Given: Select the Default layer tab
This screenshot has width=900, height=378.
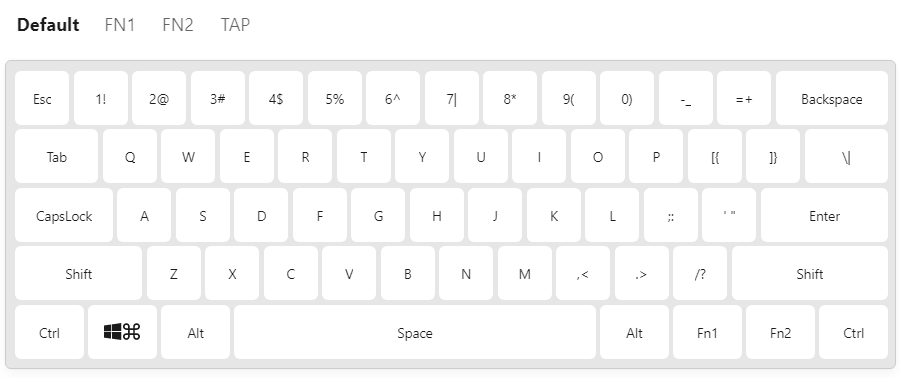Looking at the screenshot, I should point(48,25).
